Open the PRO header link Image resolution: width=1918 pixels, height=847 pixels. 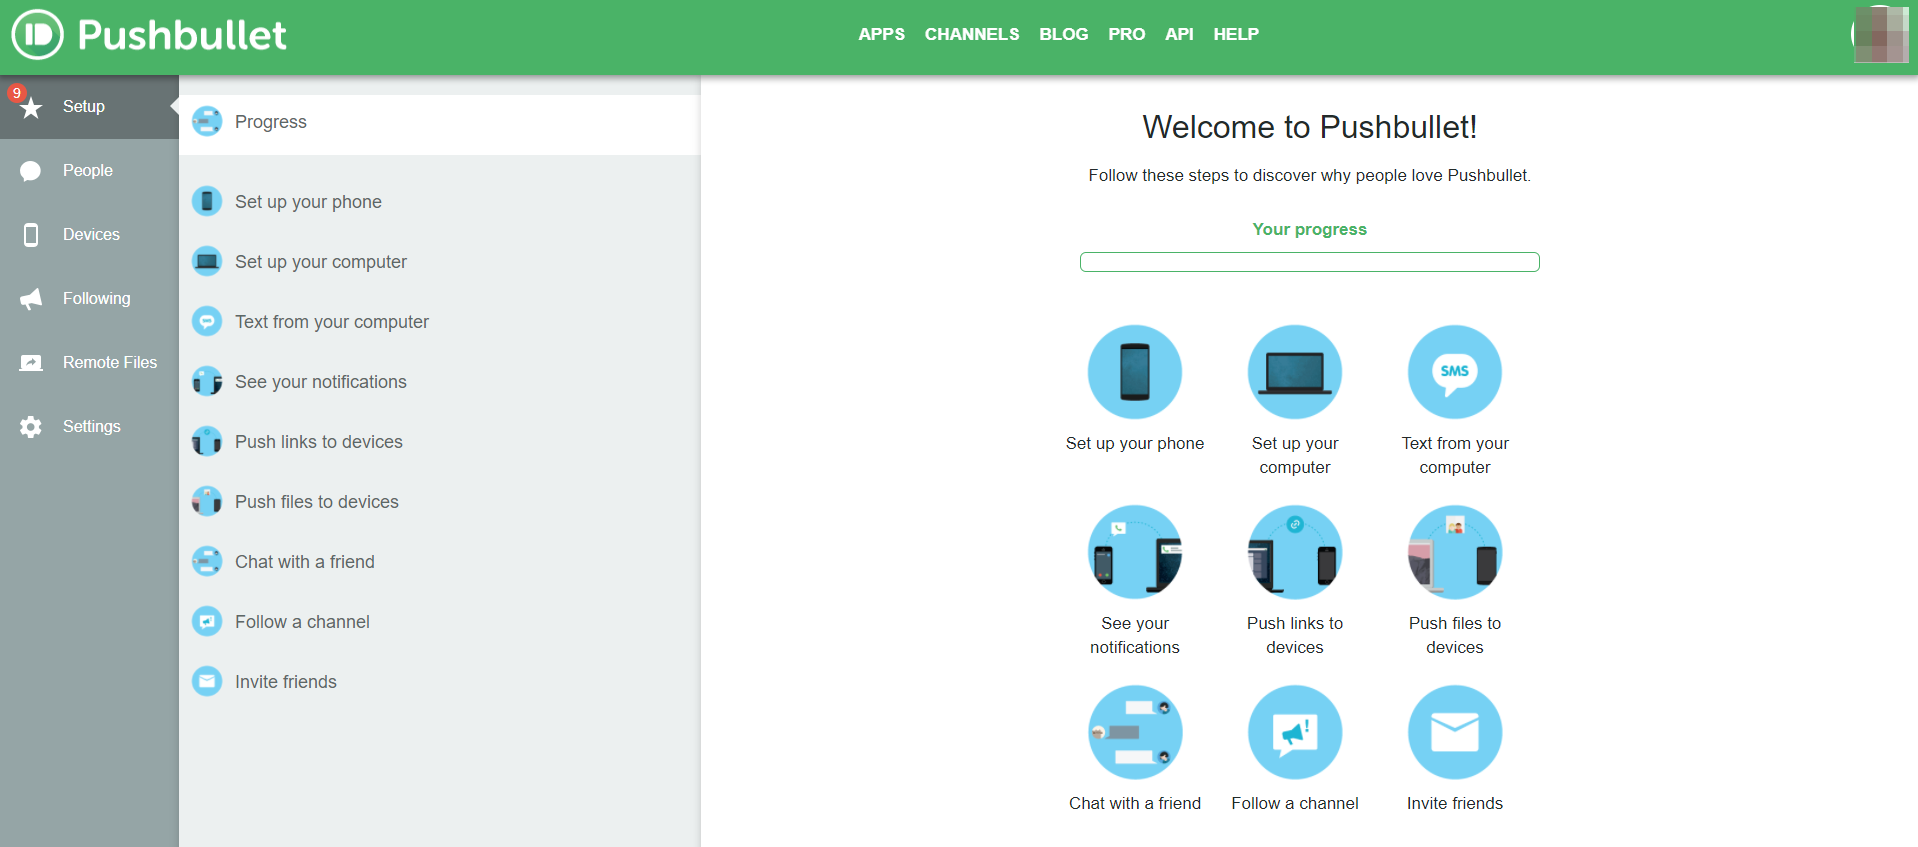(x=1126, y=34)
